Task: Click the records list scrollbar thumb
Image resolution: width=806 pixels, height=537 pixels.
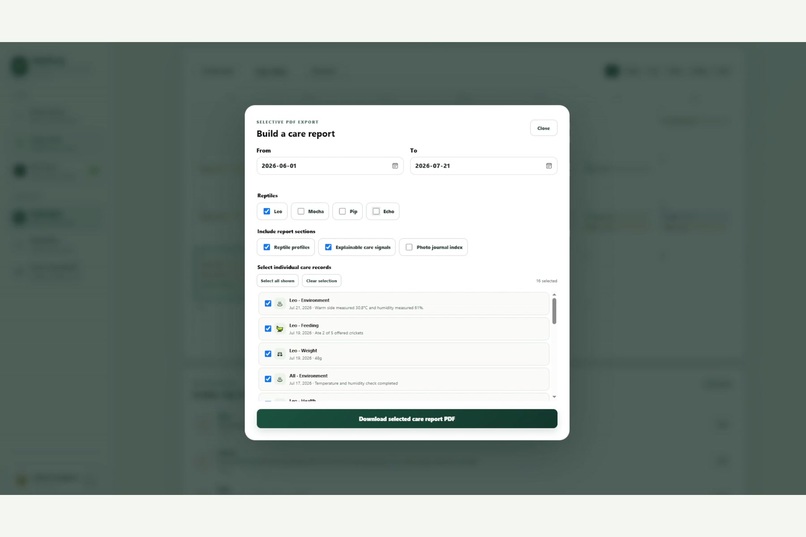Action: (554, 311)
